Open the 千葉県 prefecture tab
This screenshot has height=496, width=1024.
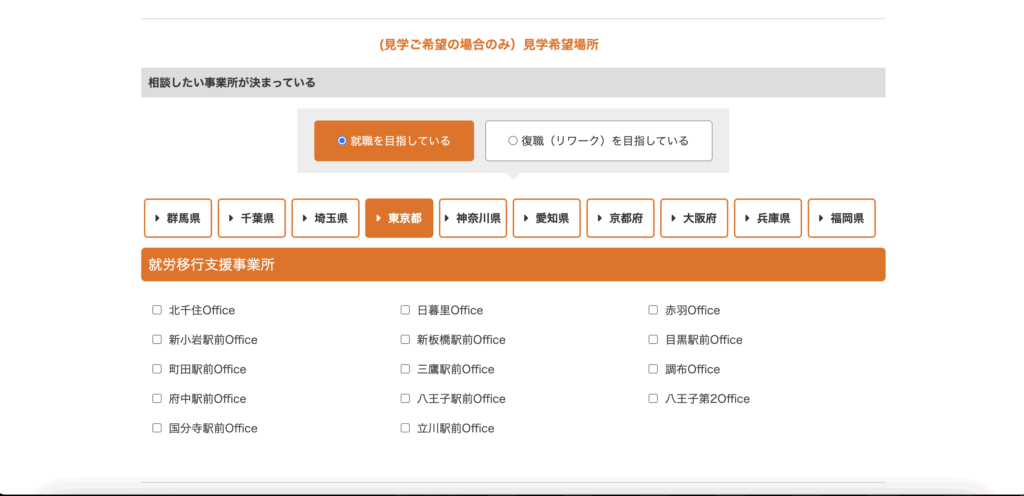point(251,218)
